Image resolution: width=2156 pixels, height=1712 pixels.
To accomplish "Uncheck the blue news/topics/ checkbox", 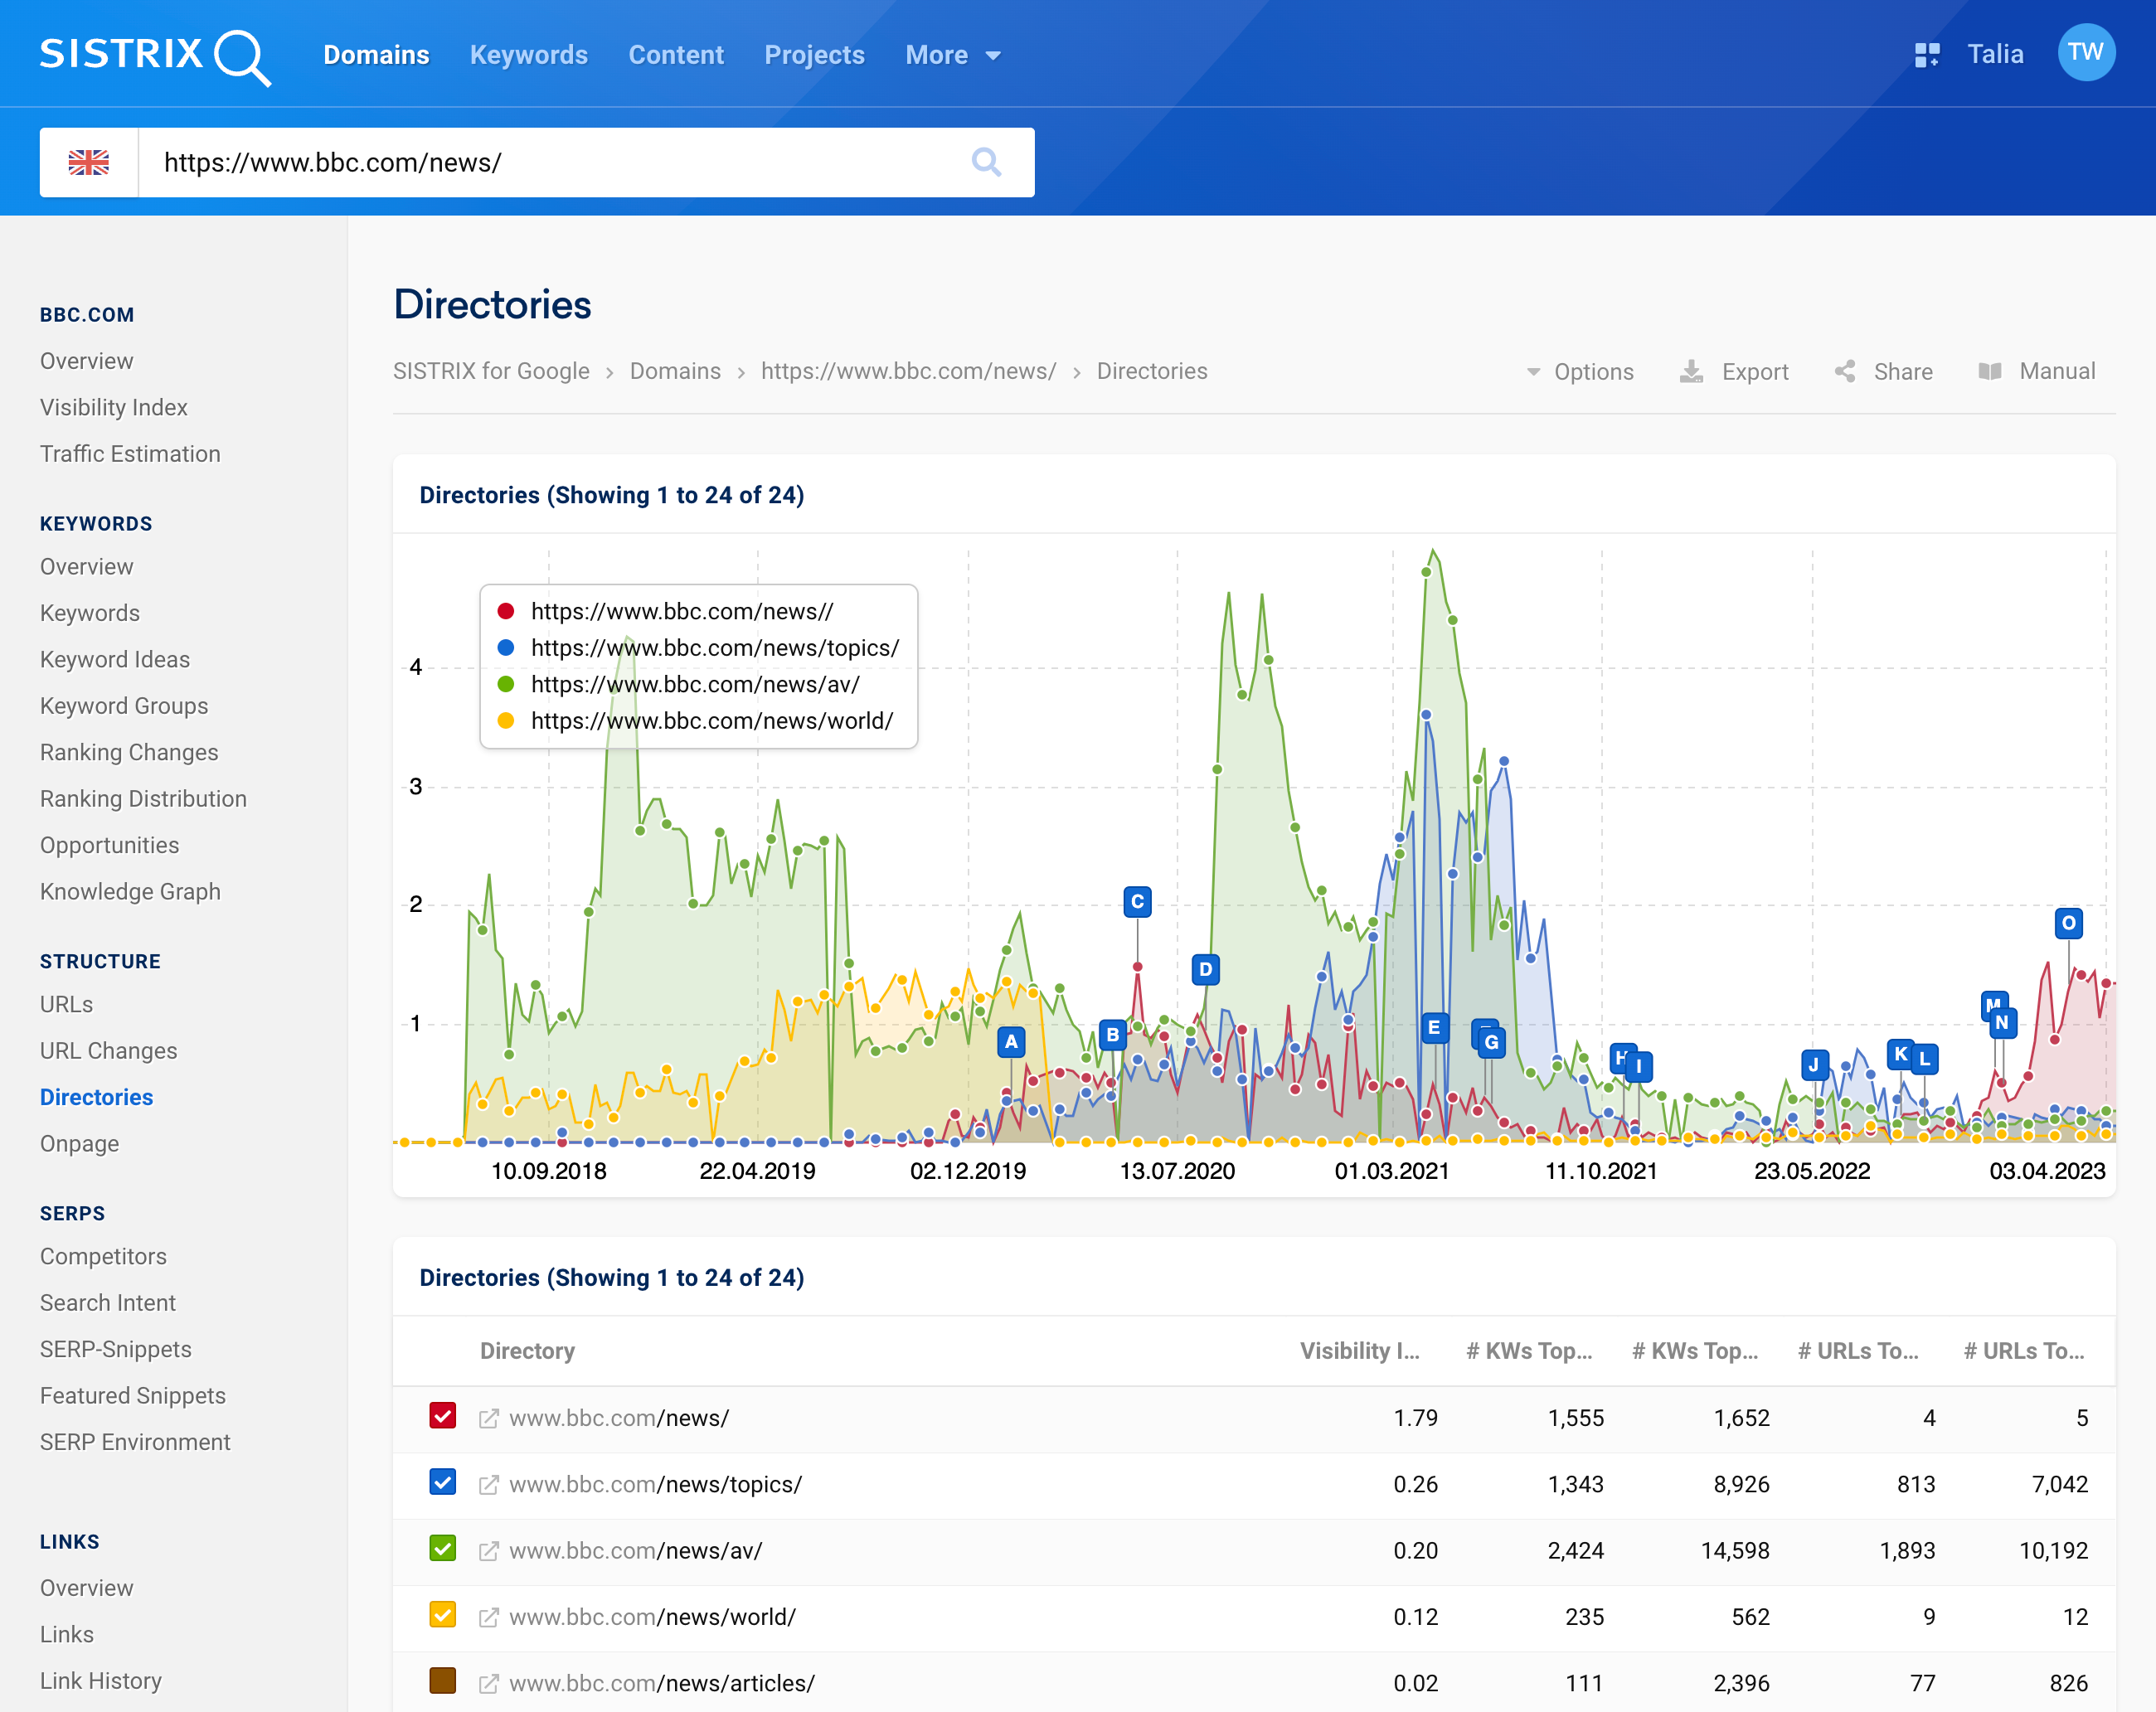I will pos(443,1482).
